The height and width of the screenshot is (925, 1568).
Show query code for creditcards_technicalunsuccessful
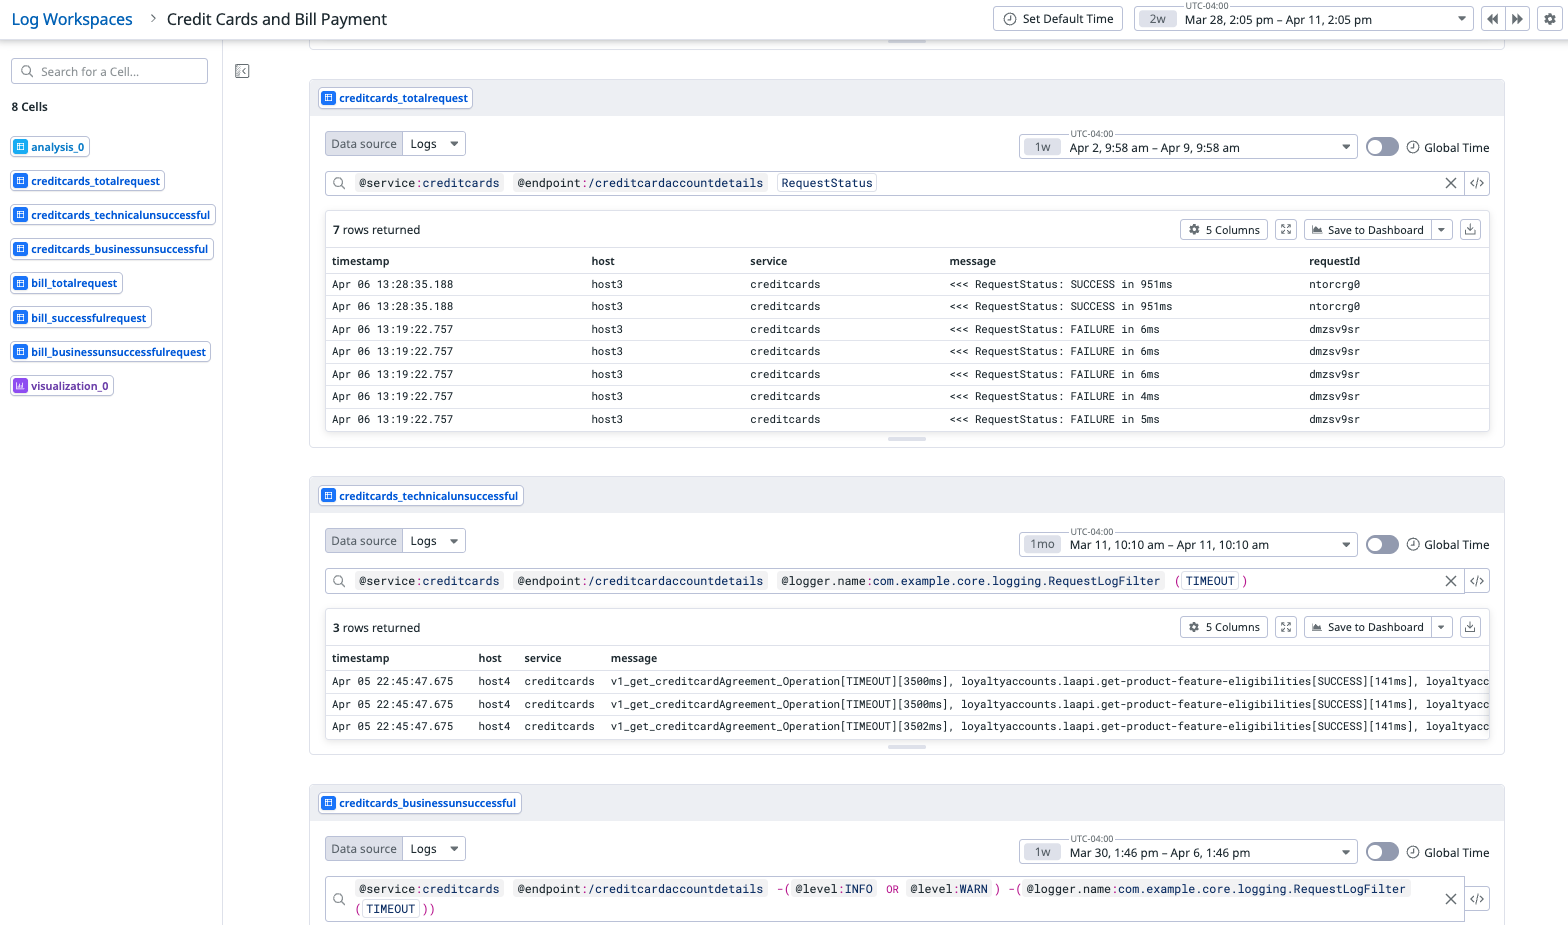tap(1477, 581)
